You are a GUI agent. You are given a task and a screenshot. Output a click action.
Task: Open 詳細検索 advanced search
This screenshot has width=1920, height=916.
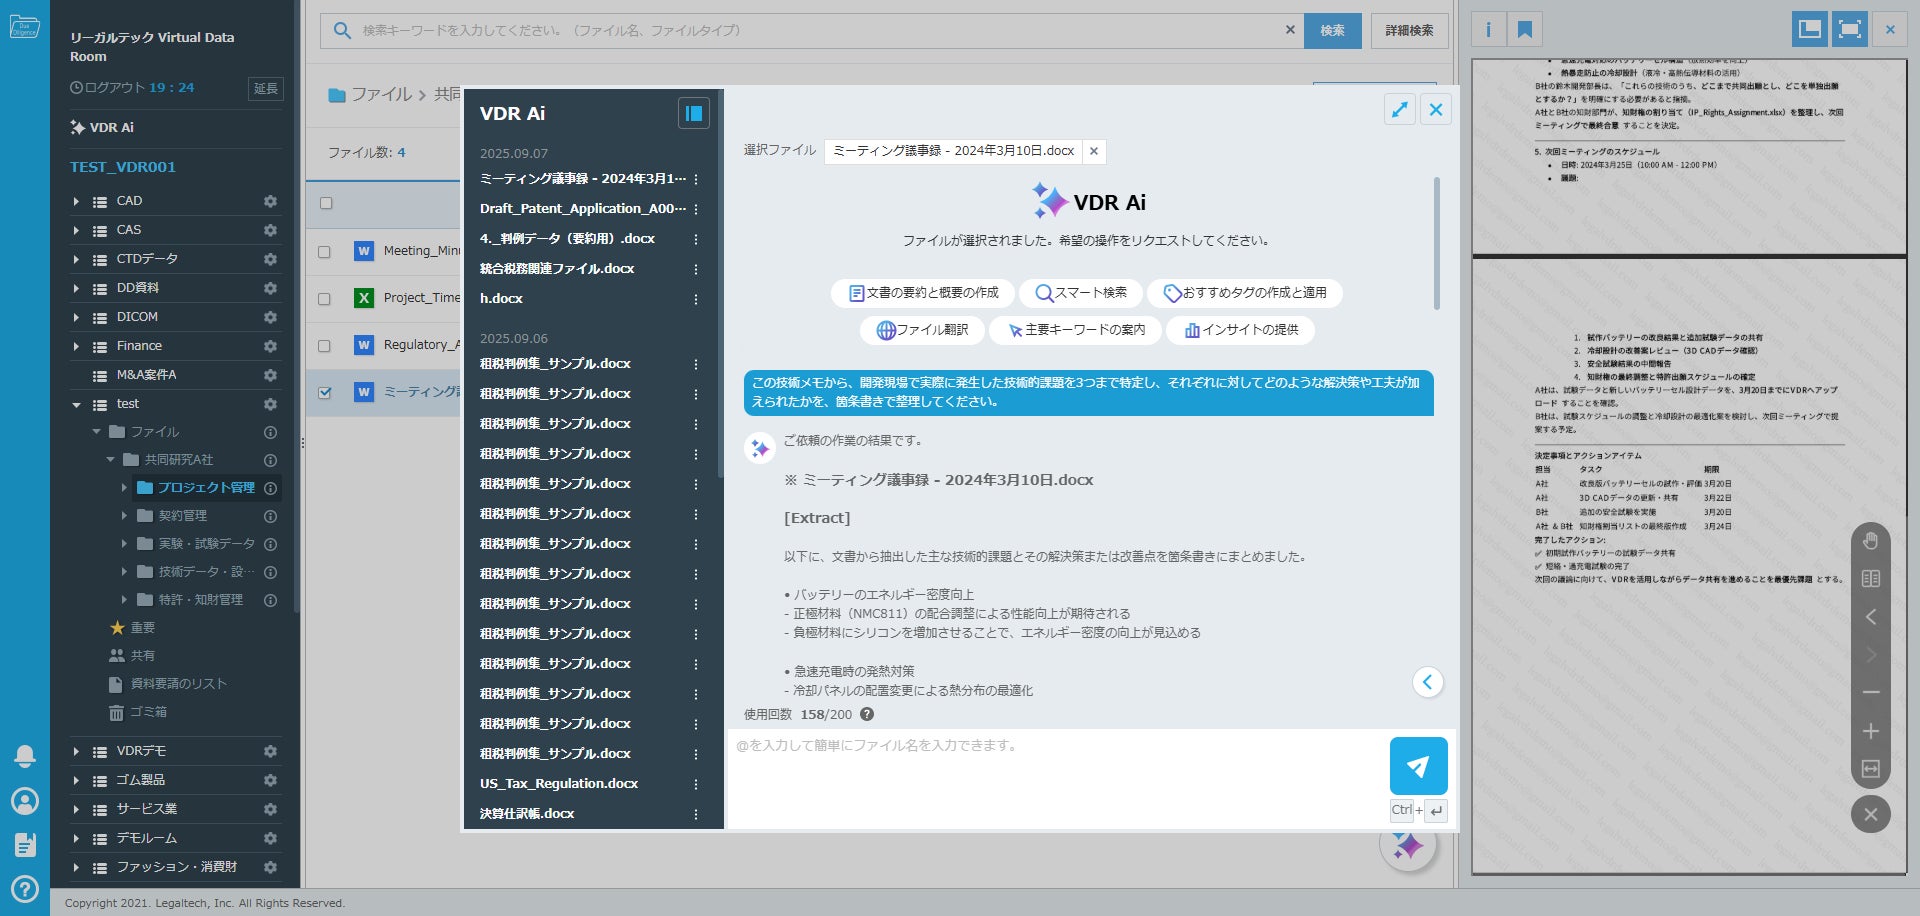[1409, 30]
